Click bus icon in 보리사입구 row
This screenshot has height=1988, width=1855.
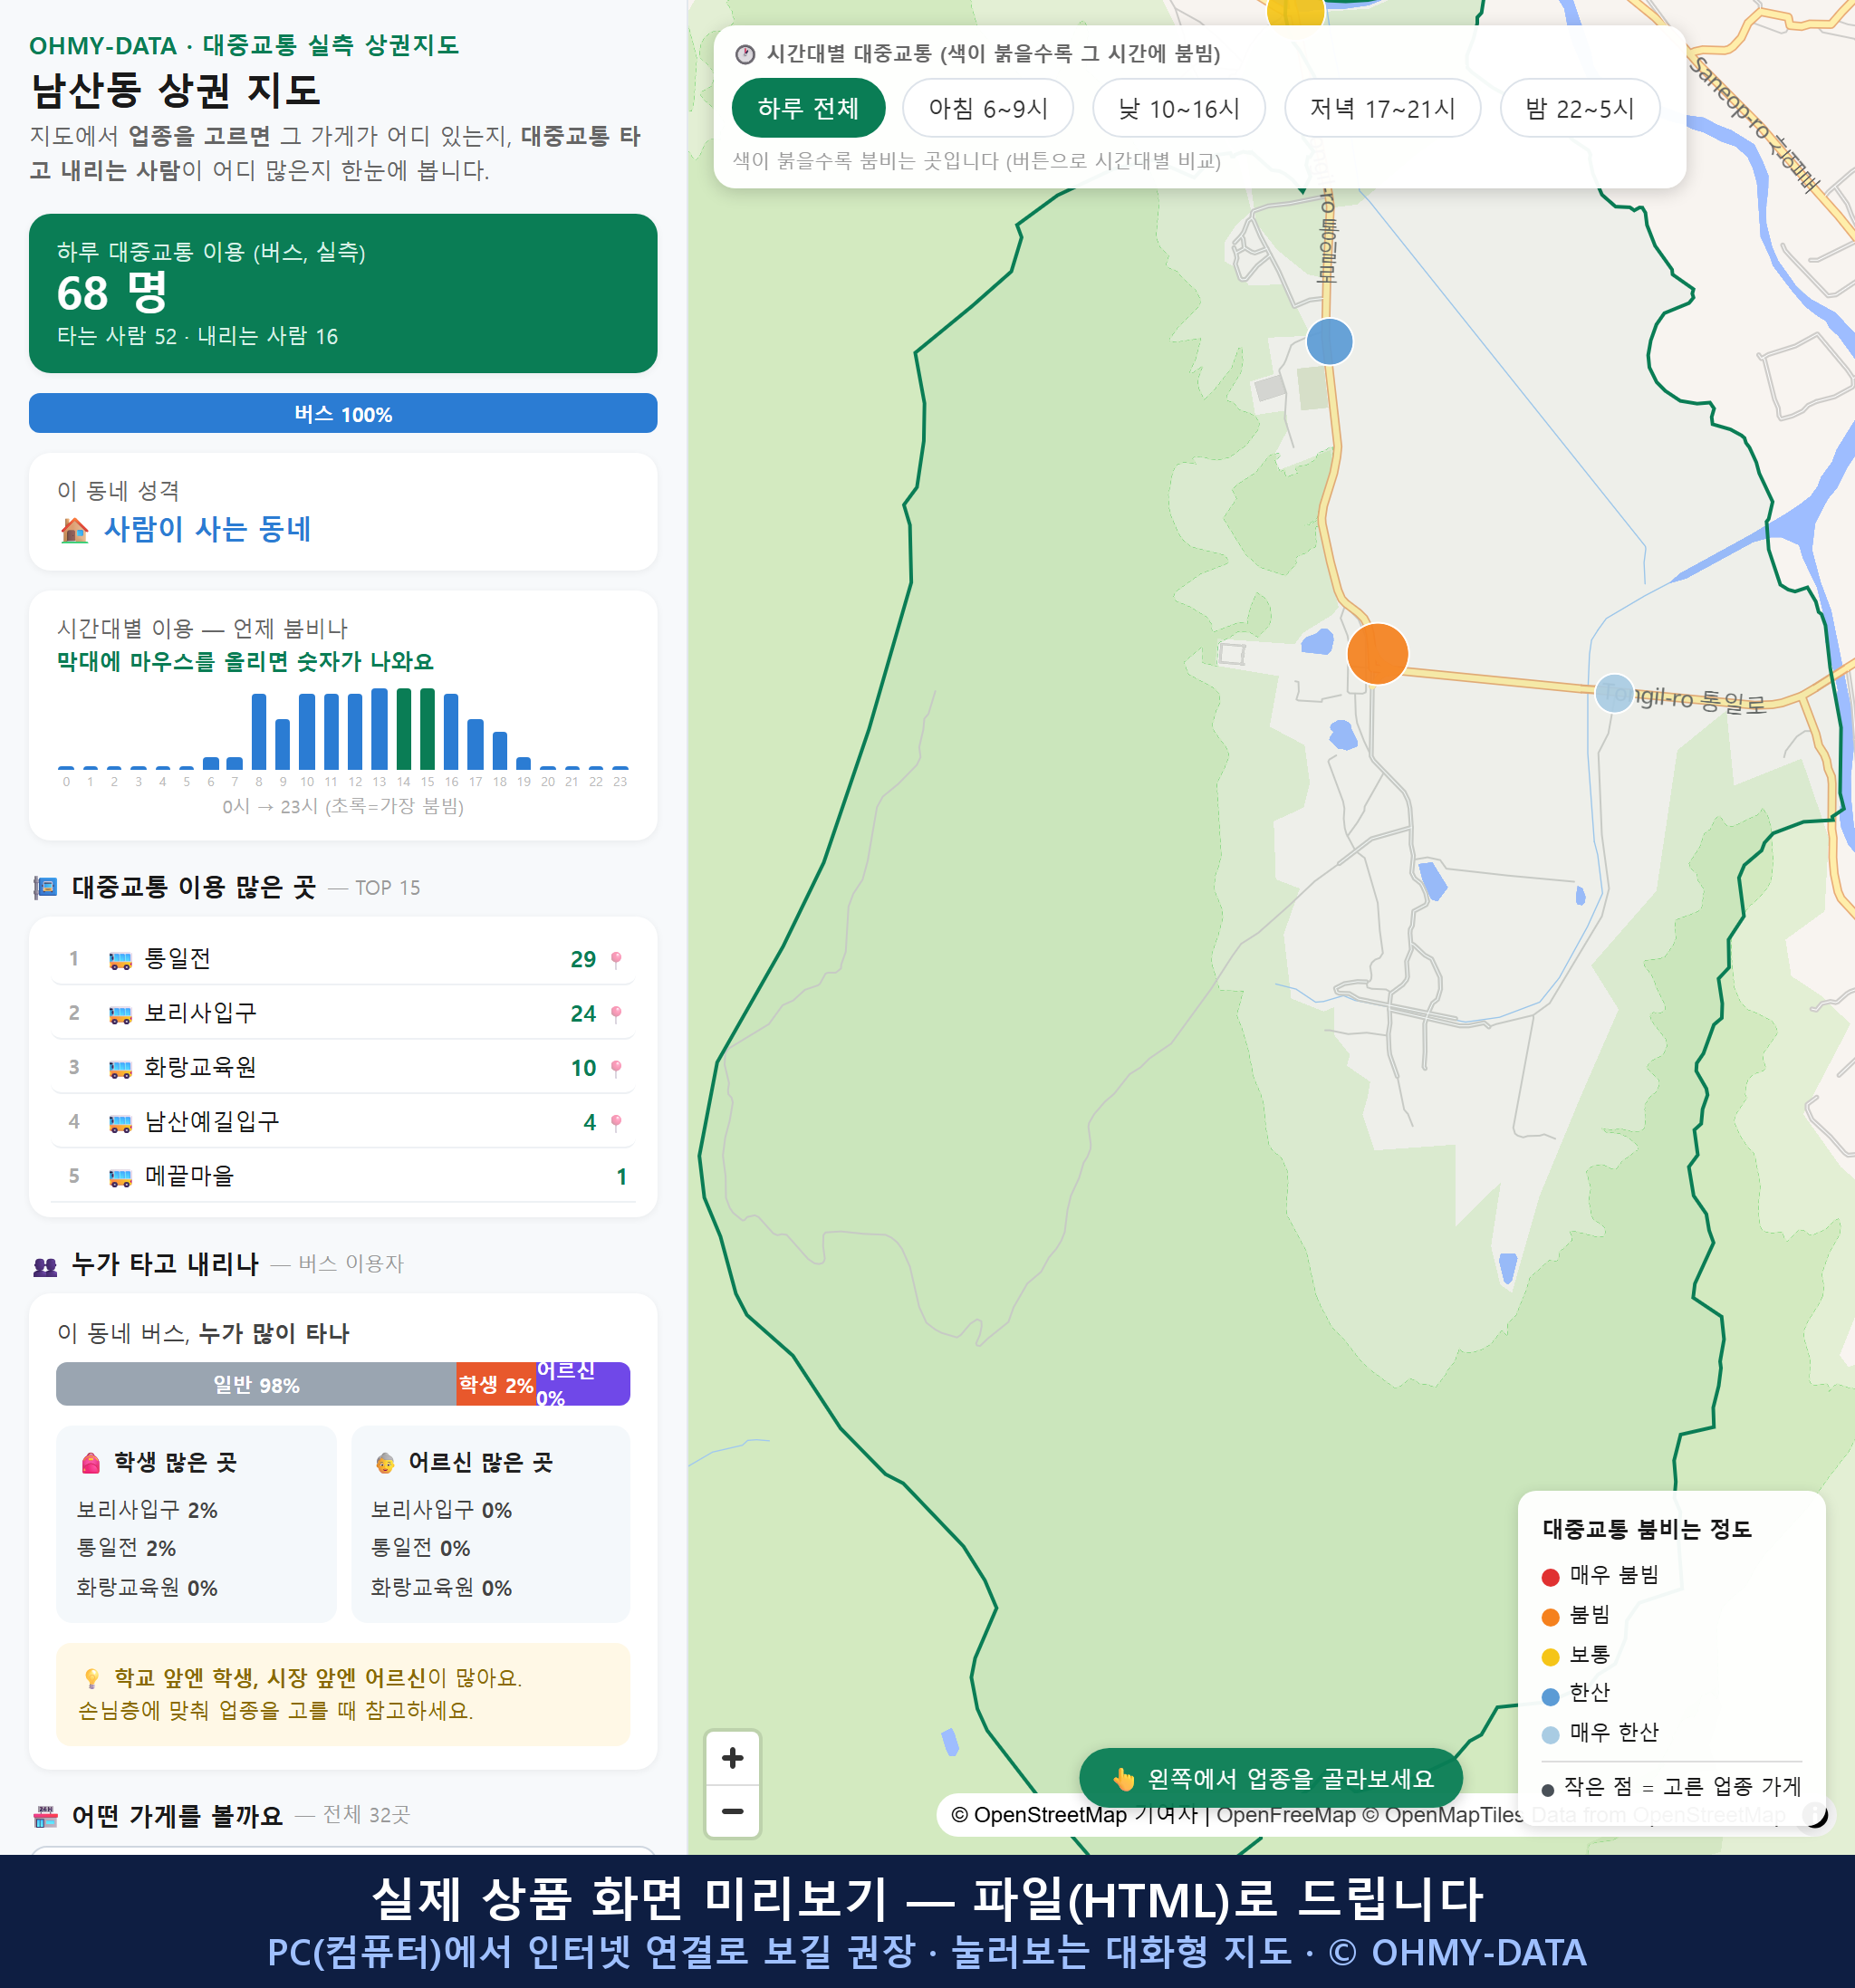point(120,1014)
